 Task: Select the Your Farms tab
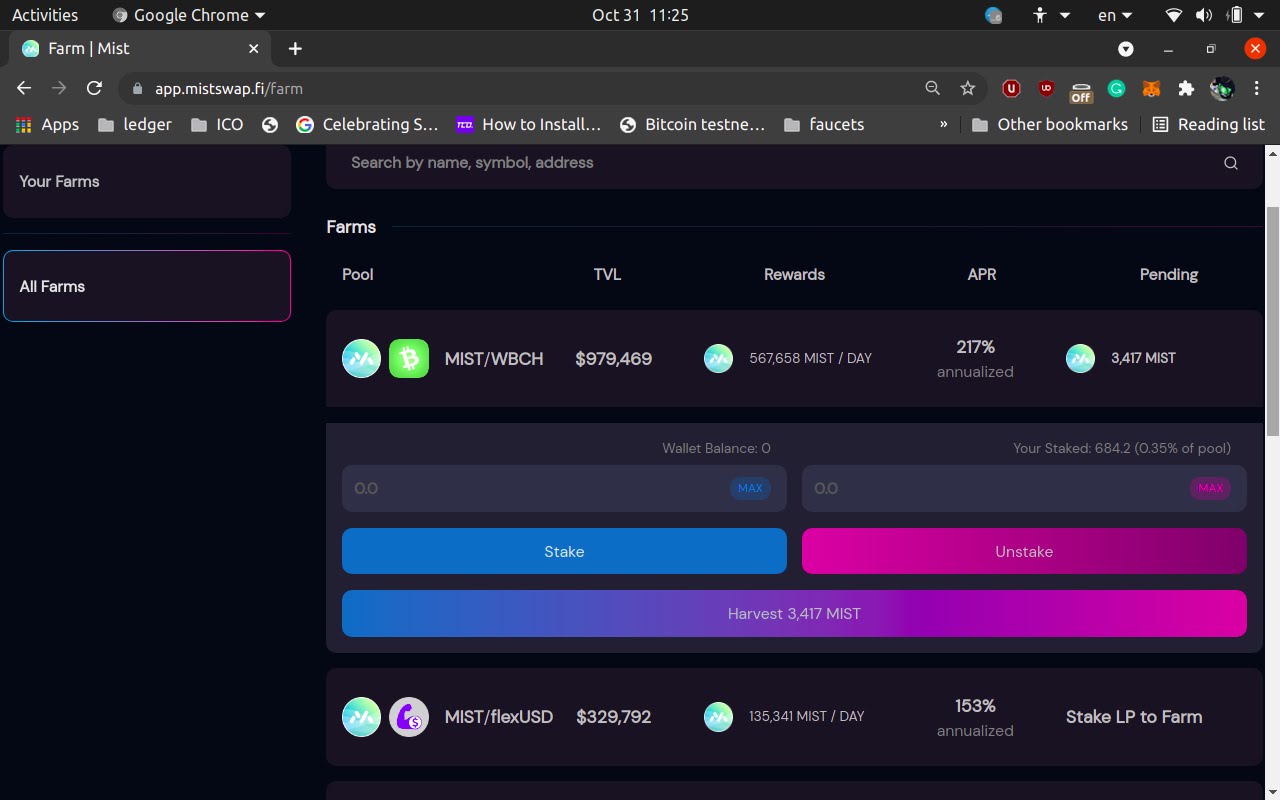[x=147, y=181]
